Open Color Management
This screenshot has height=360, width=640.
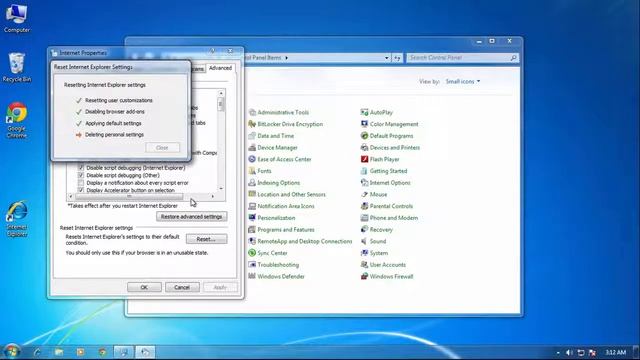(x=390, y=124)
